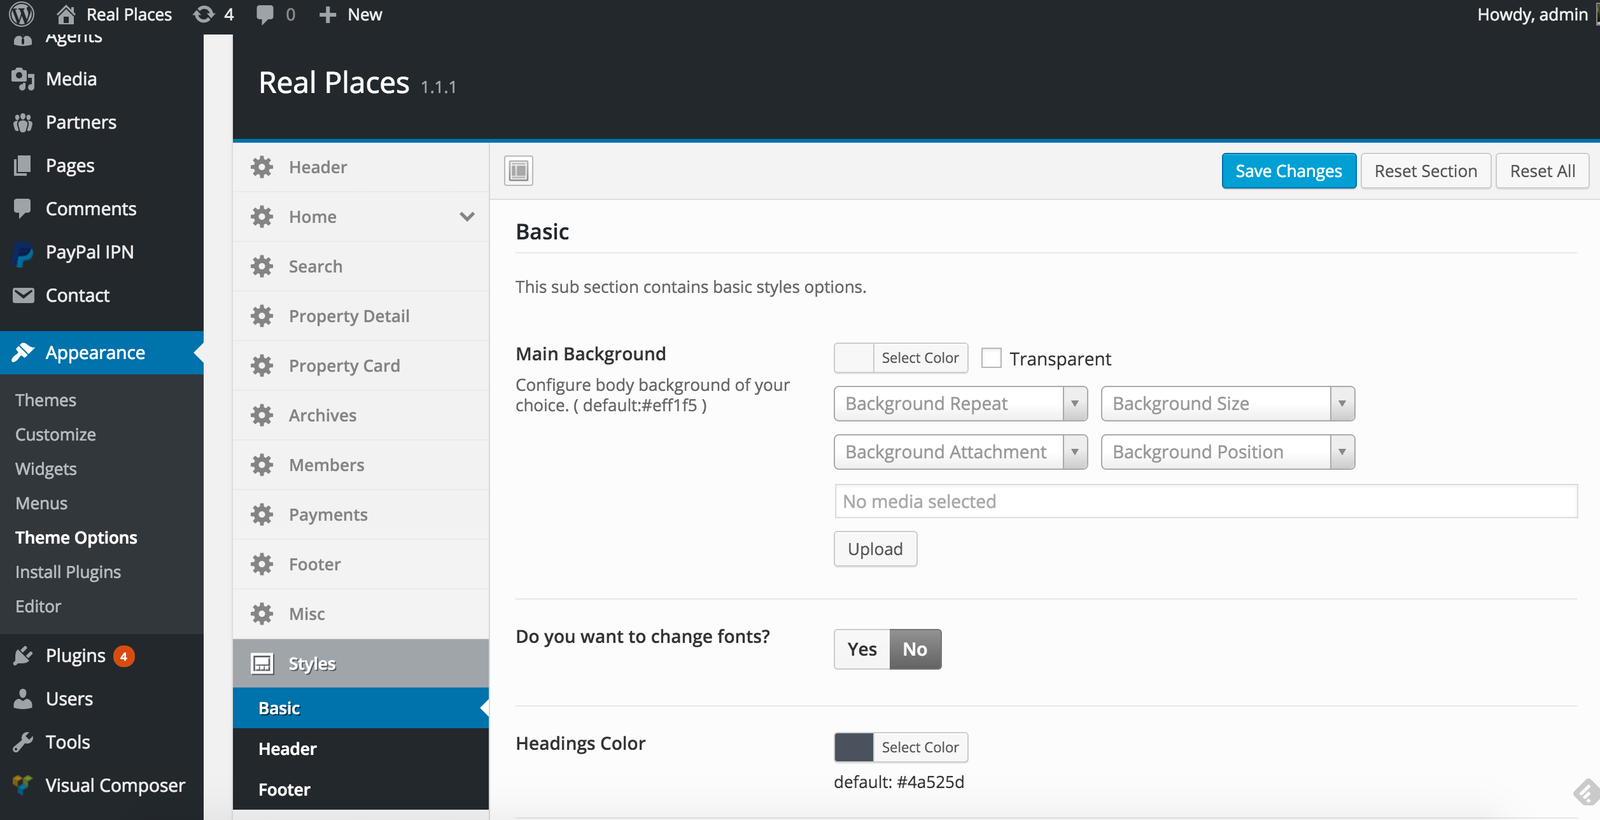Image resolution: width=1600 pixels, height=820 pixels.
Task: Open the Background Repeat dropdown
Action: pos(960,404)
